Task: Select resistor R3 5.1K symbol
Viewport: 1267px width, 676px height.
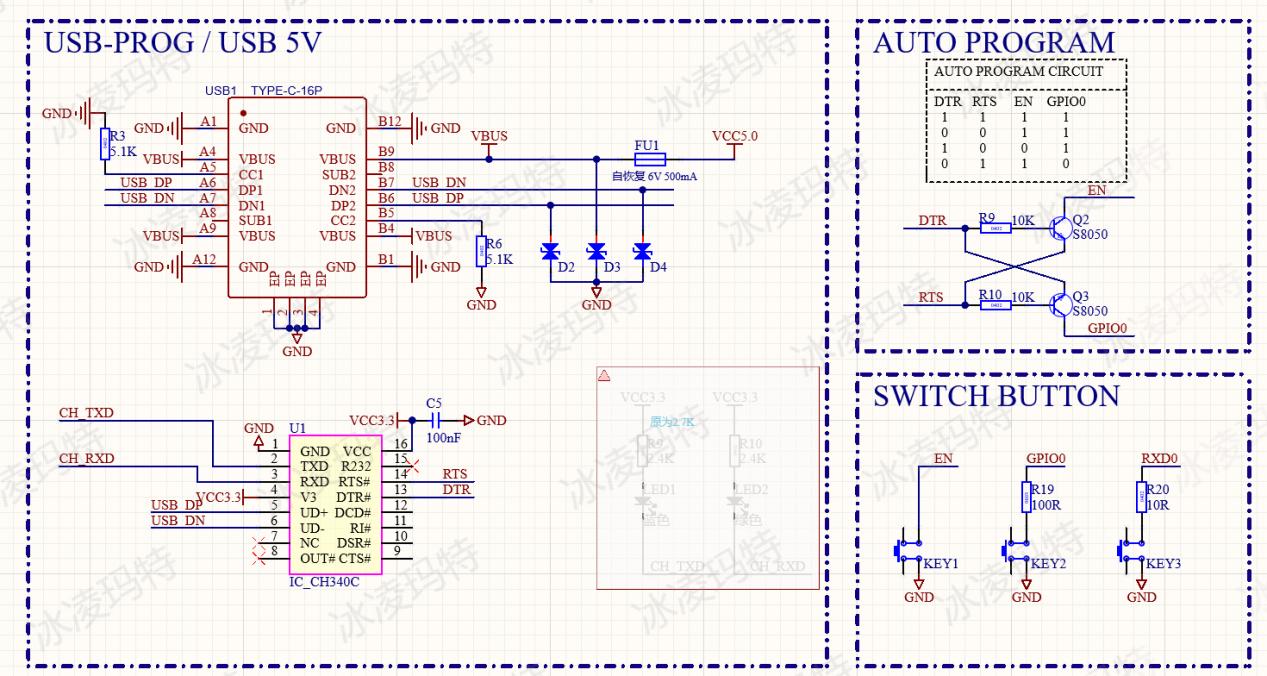Action: point(105,143)
